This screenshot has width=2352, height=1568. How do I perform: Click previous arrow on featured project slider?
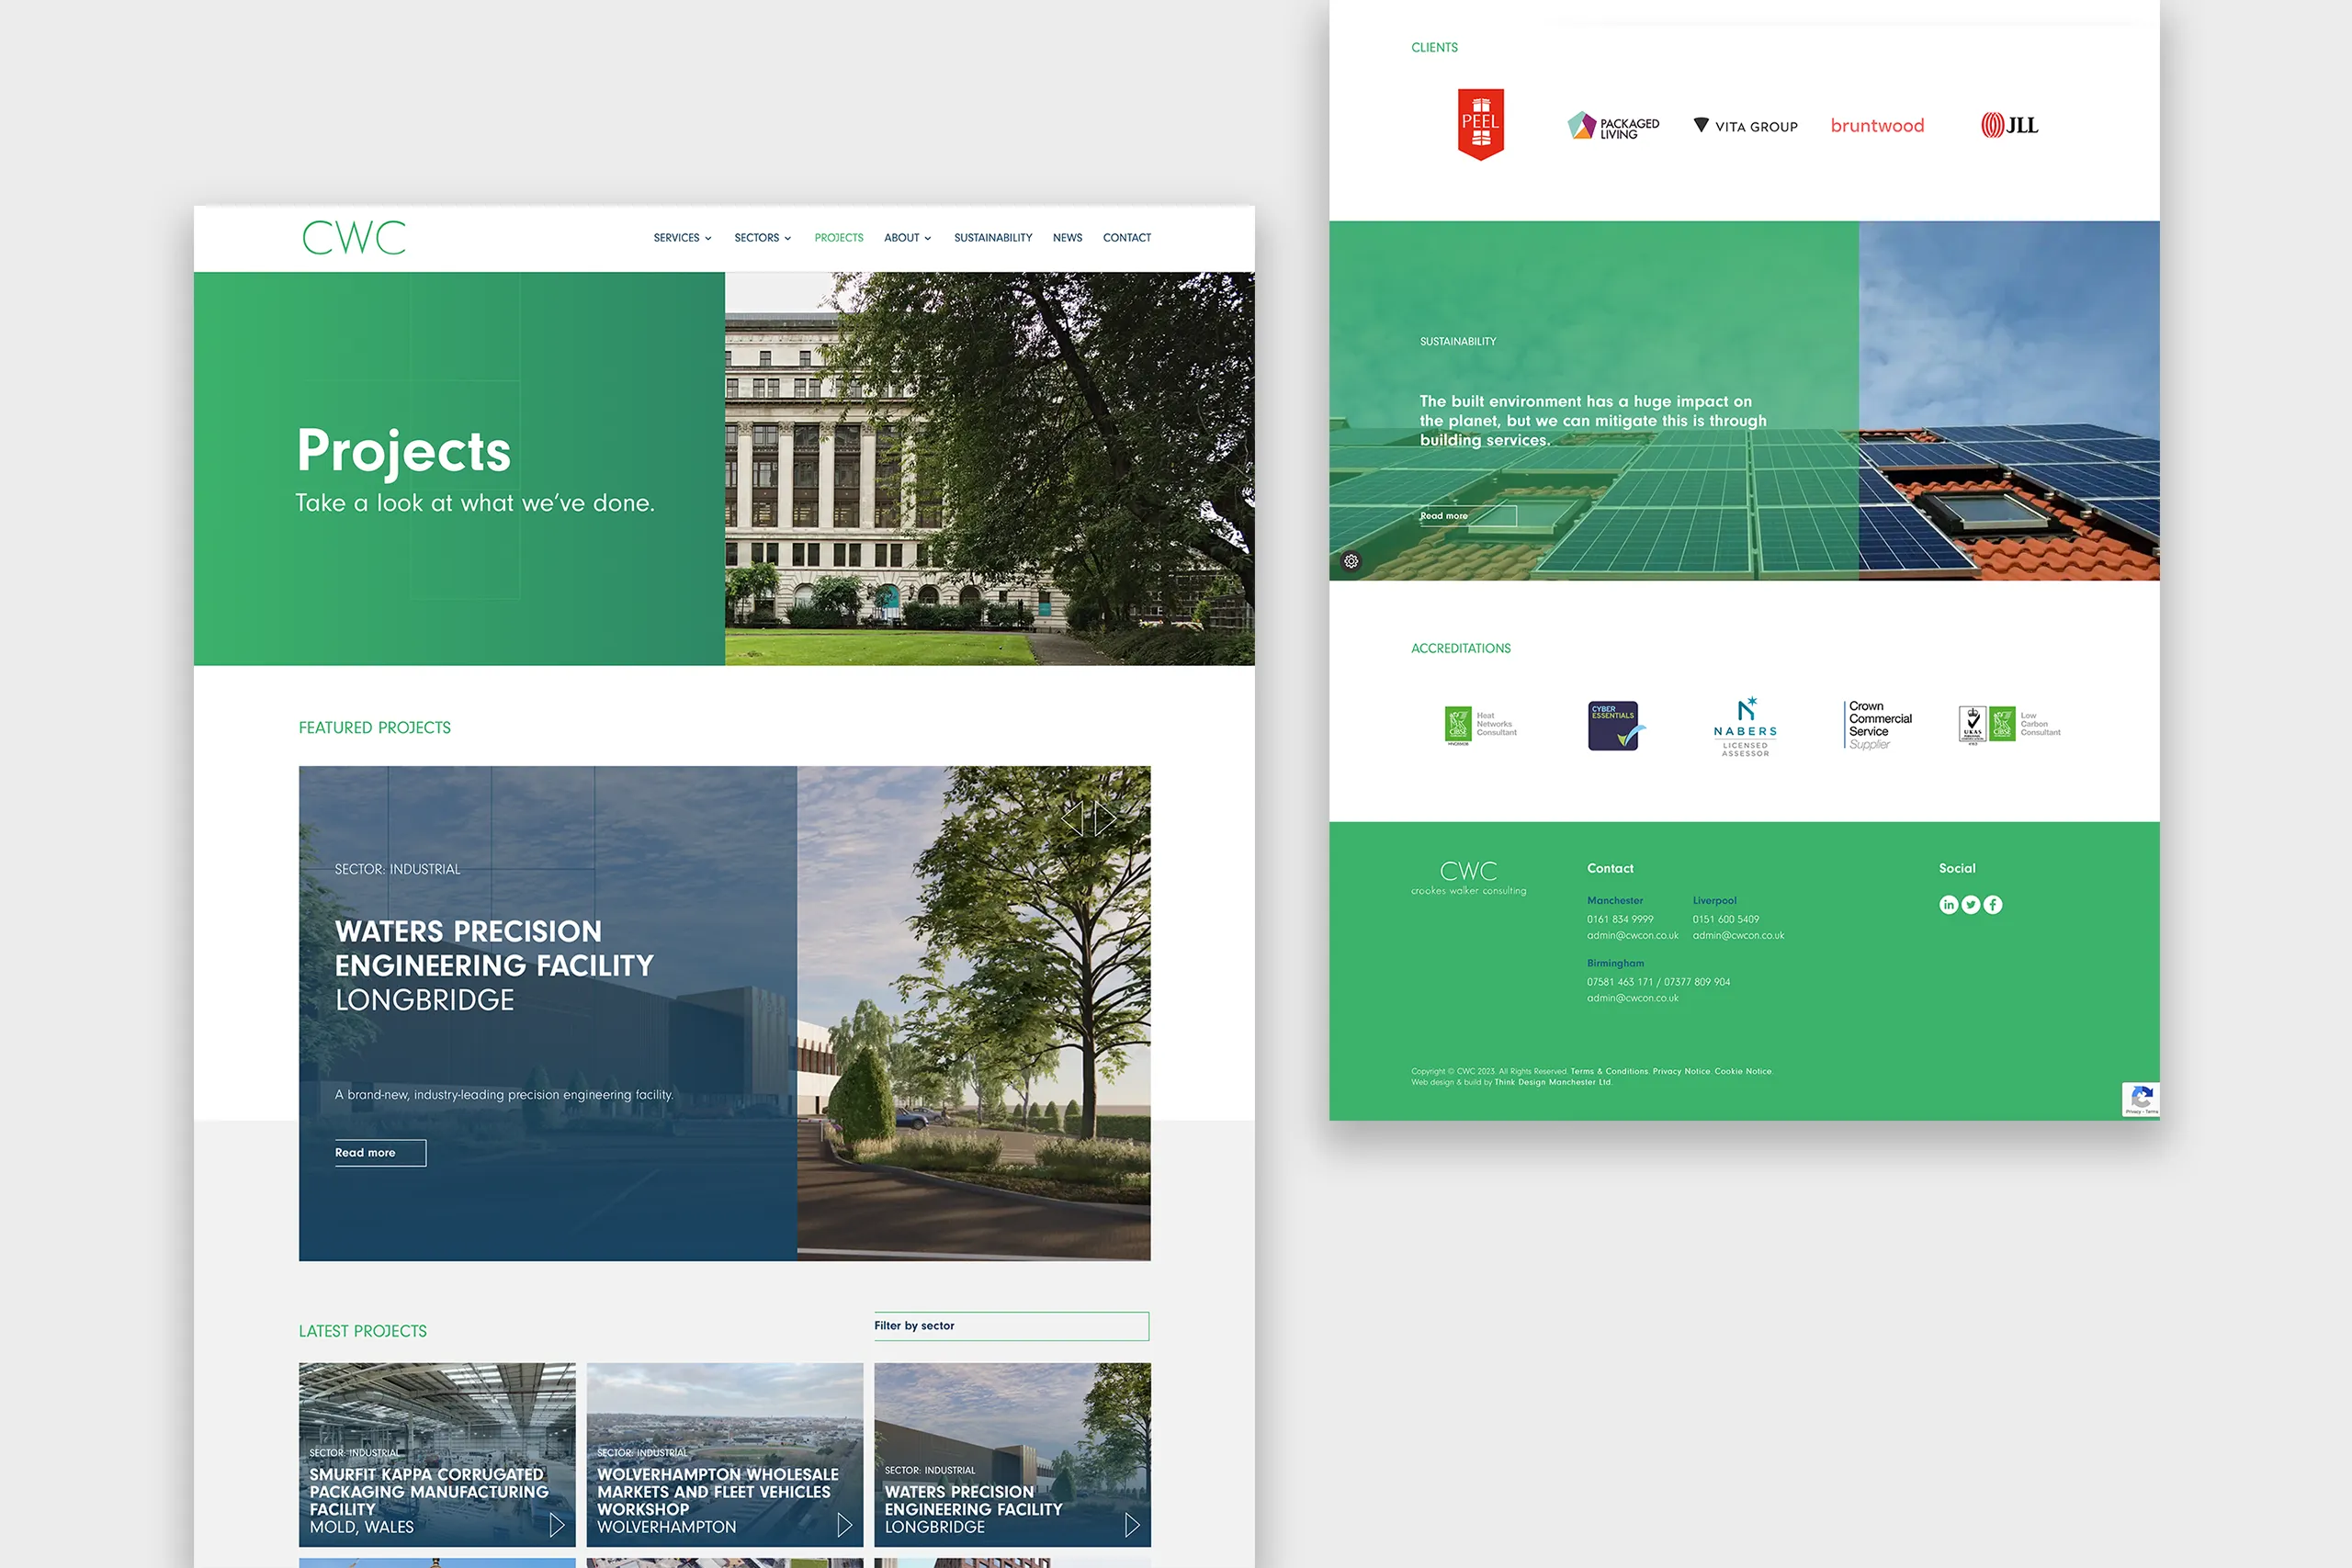pos(1073,818)
